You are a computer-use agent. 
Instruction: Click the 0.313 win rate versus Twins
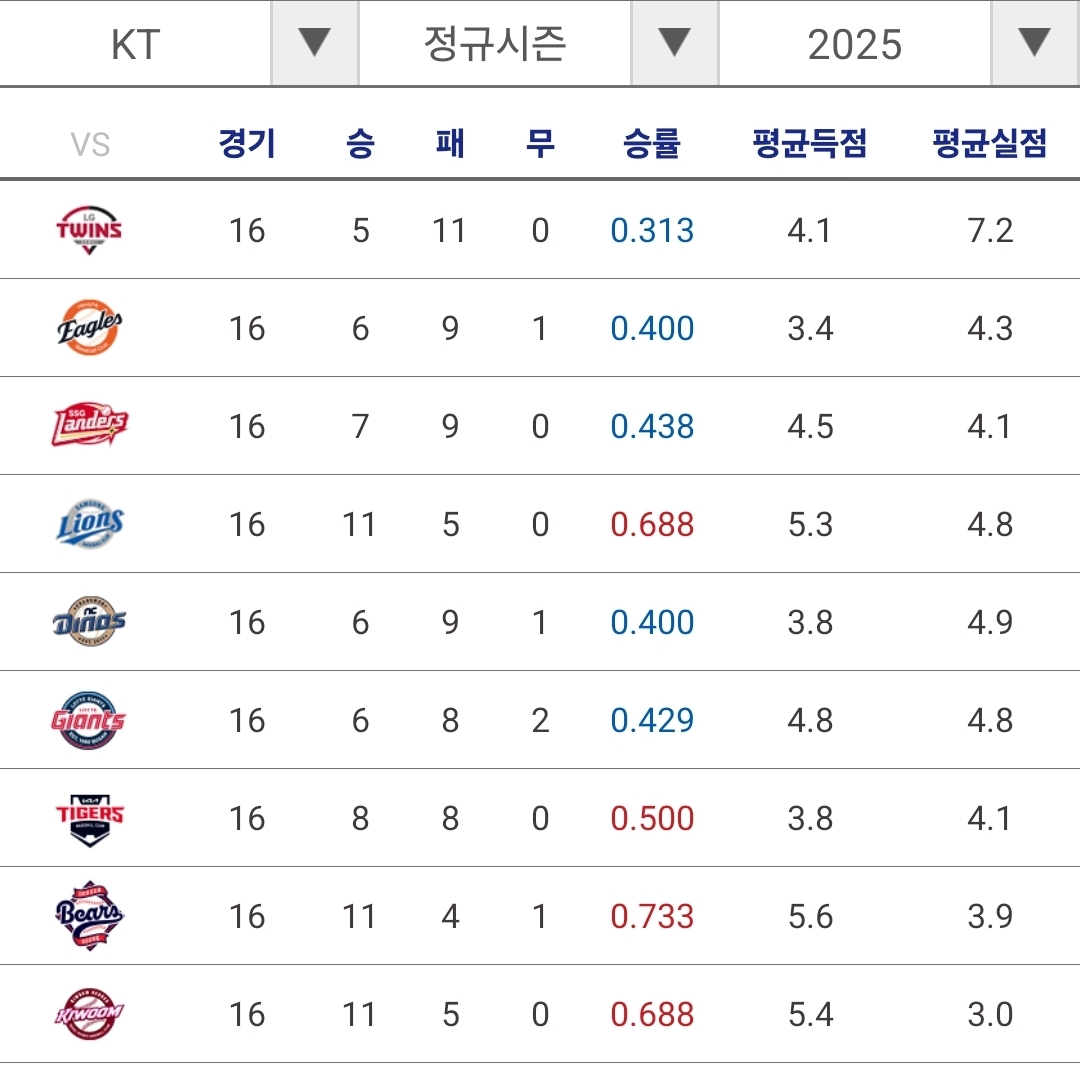click(652, 230)
